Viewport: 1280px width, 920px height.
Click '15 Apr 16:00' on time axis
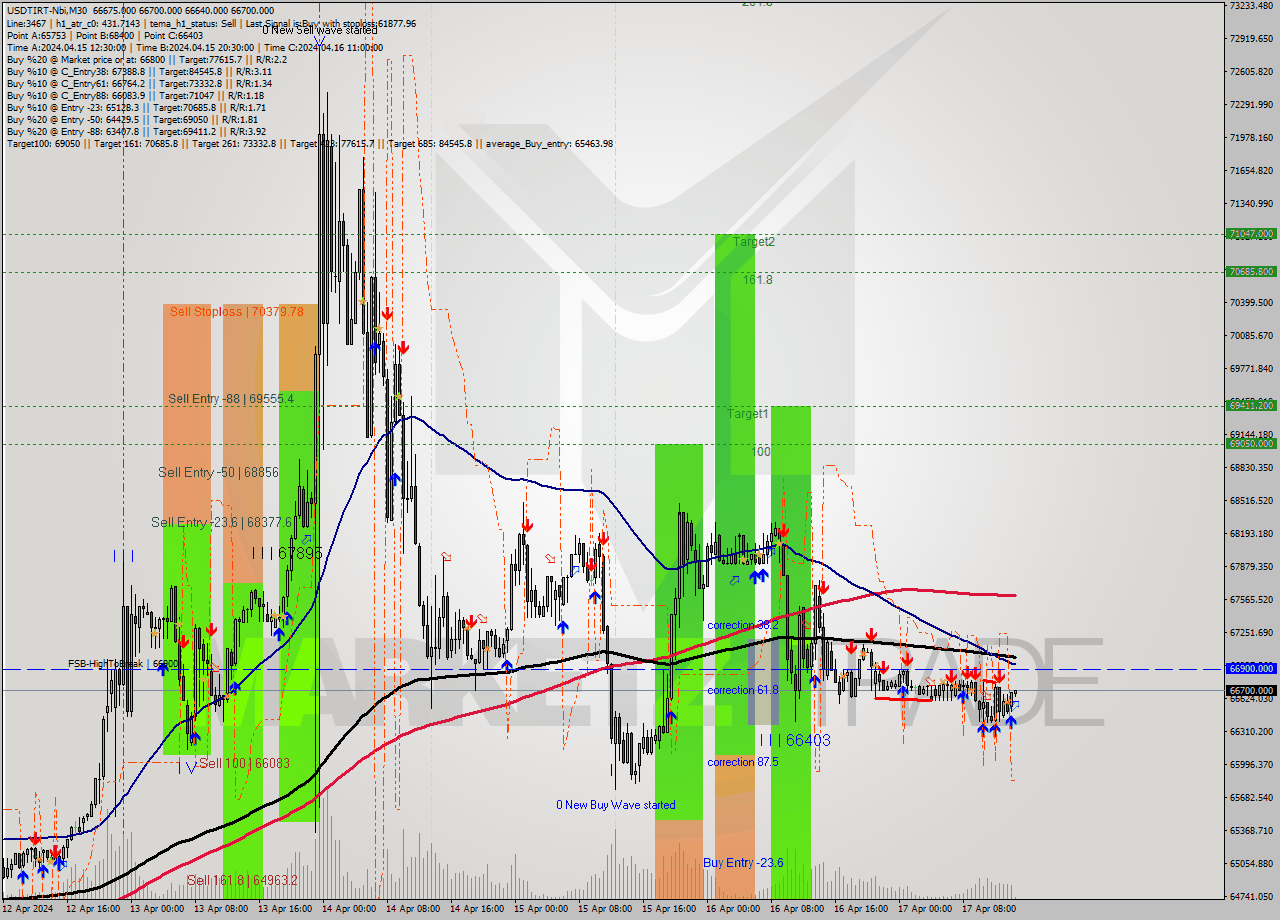668,909
